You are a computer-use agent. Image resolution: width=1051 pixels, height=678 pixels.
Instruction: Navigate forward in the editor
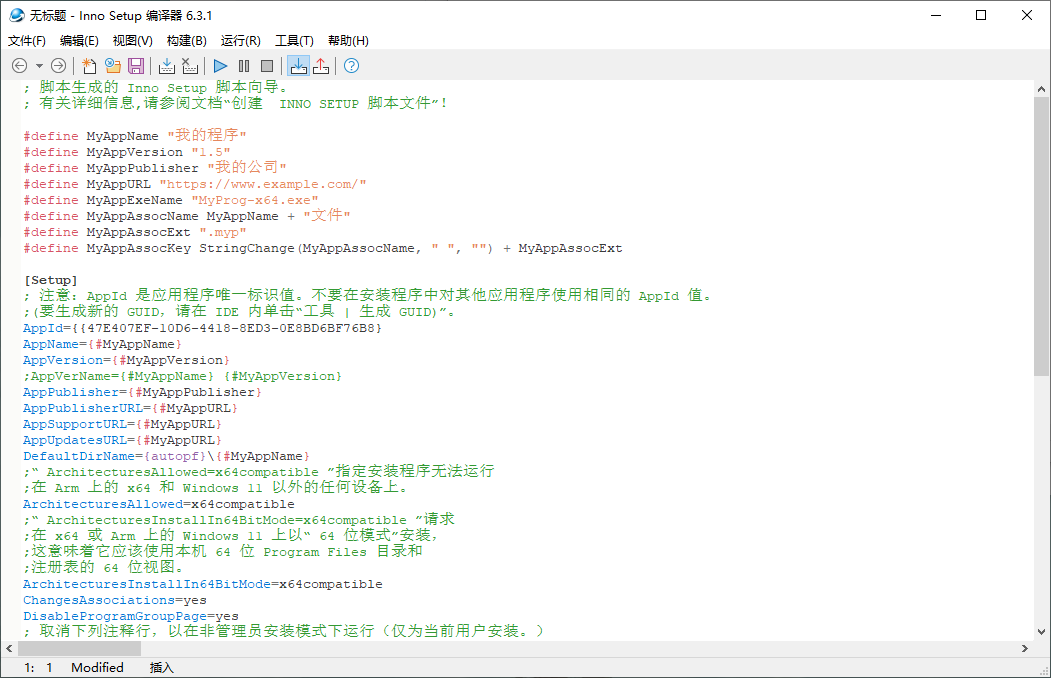(x=57, y=66)
